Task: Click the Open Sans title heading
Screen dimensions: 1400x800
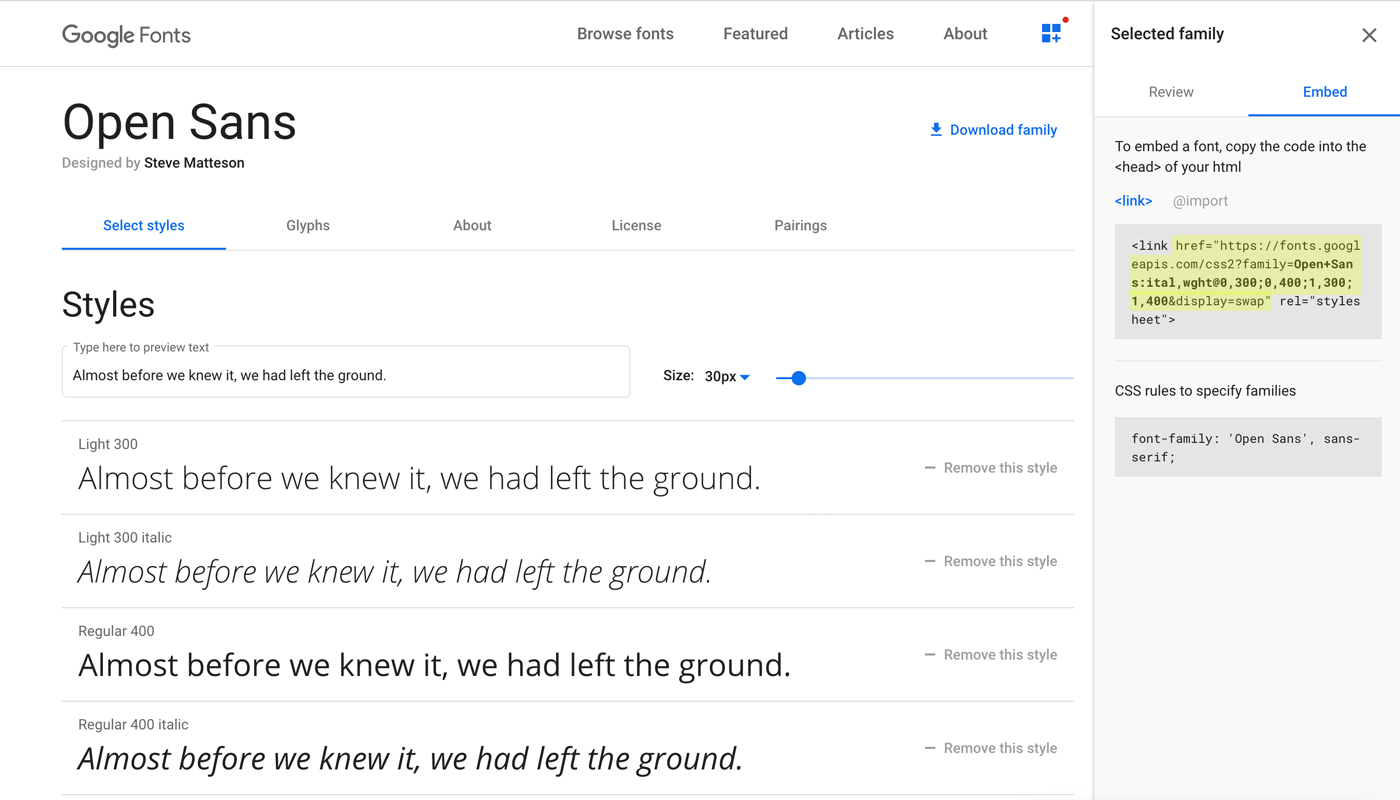Action: pos(179,123)
